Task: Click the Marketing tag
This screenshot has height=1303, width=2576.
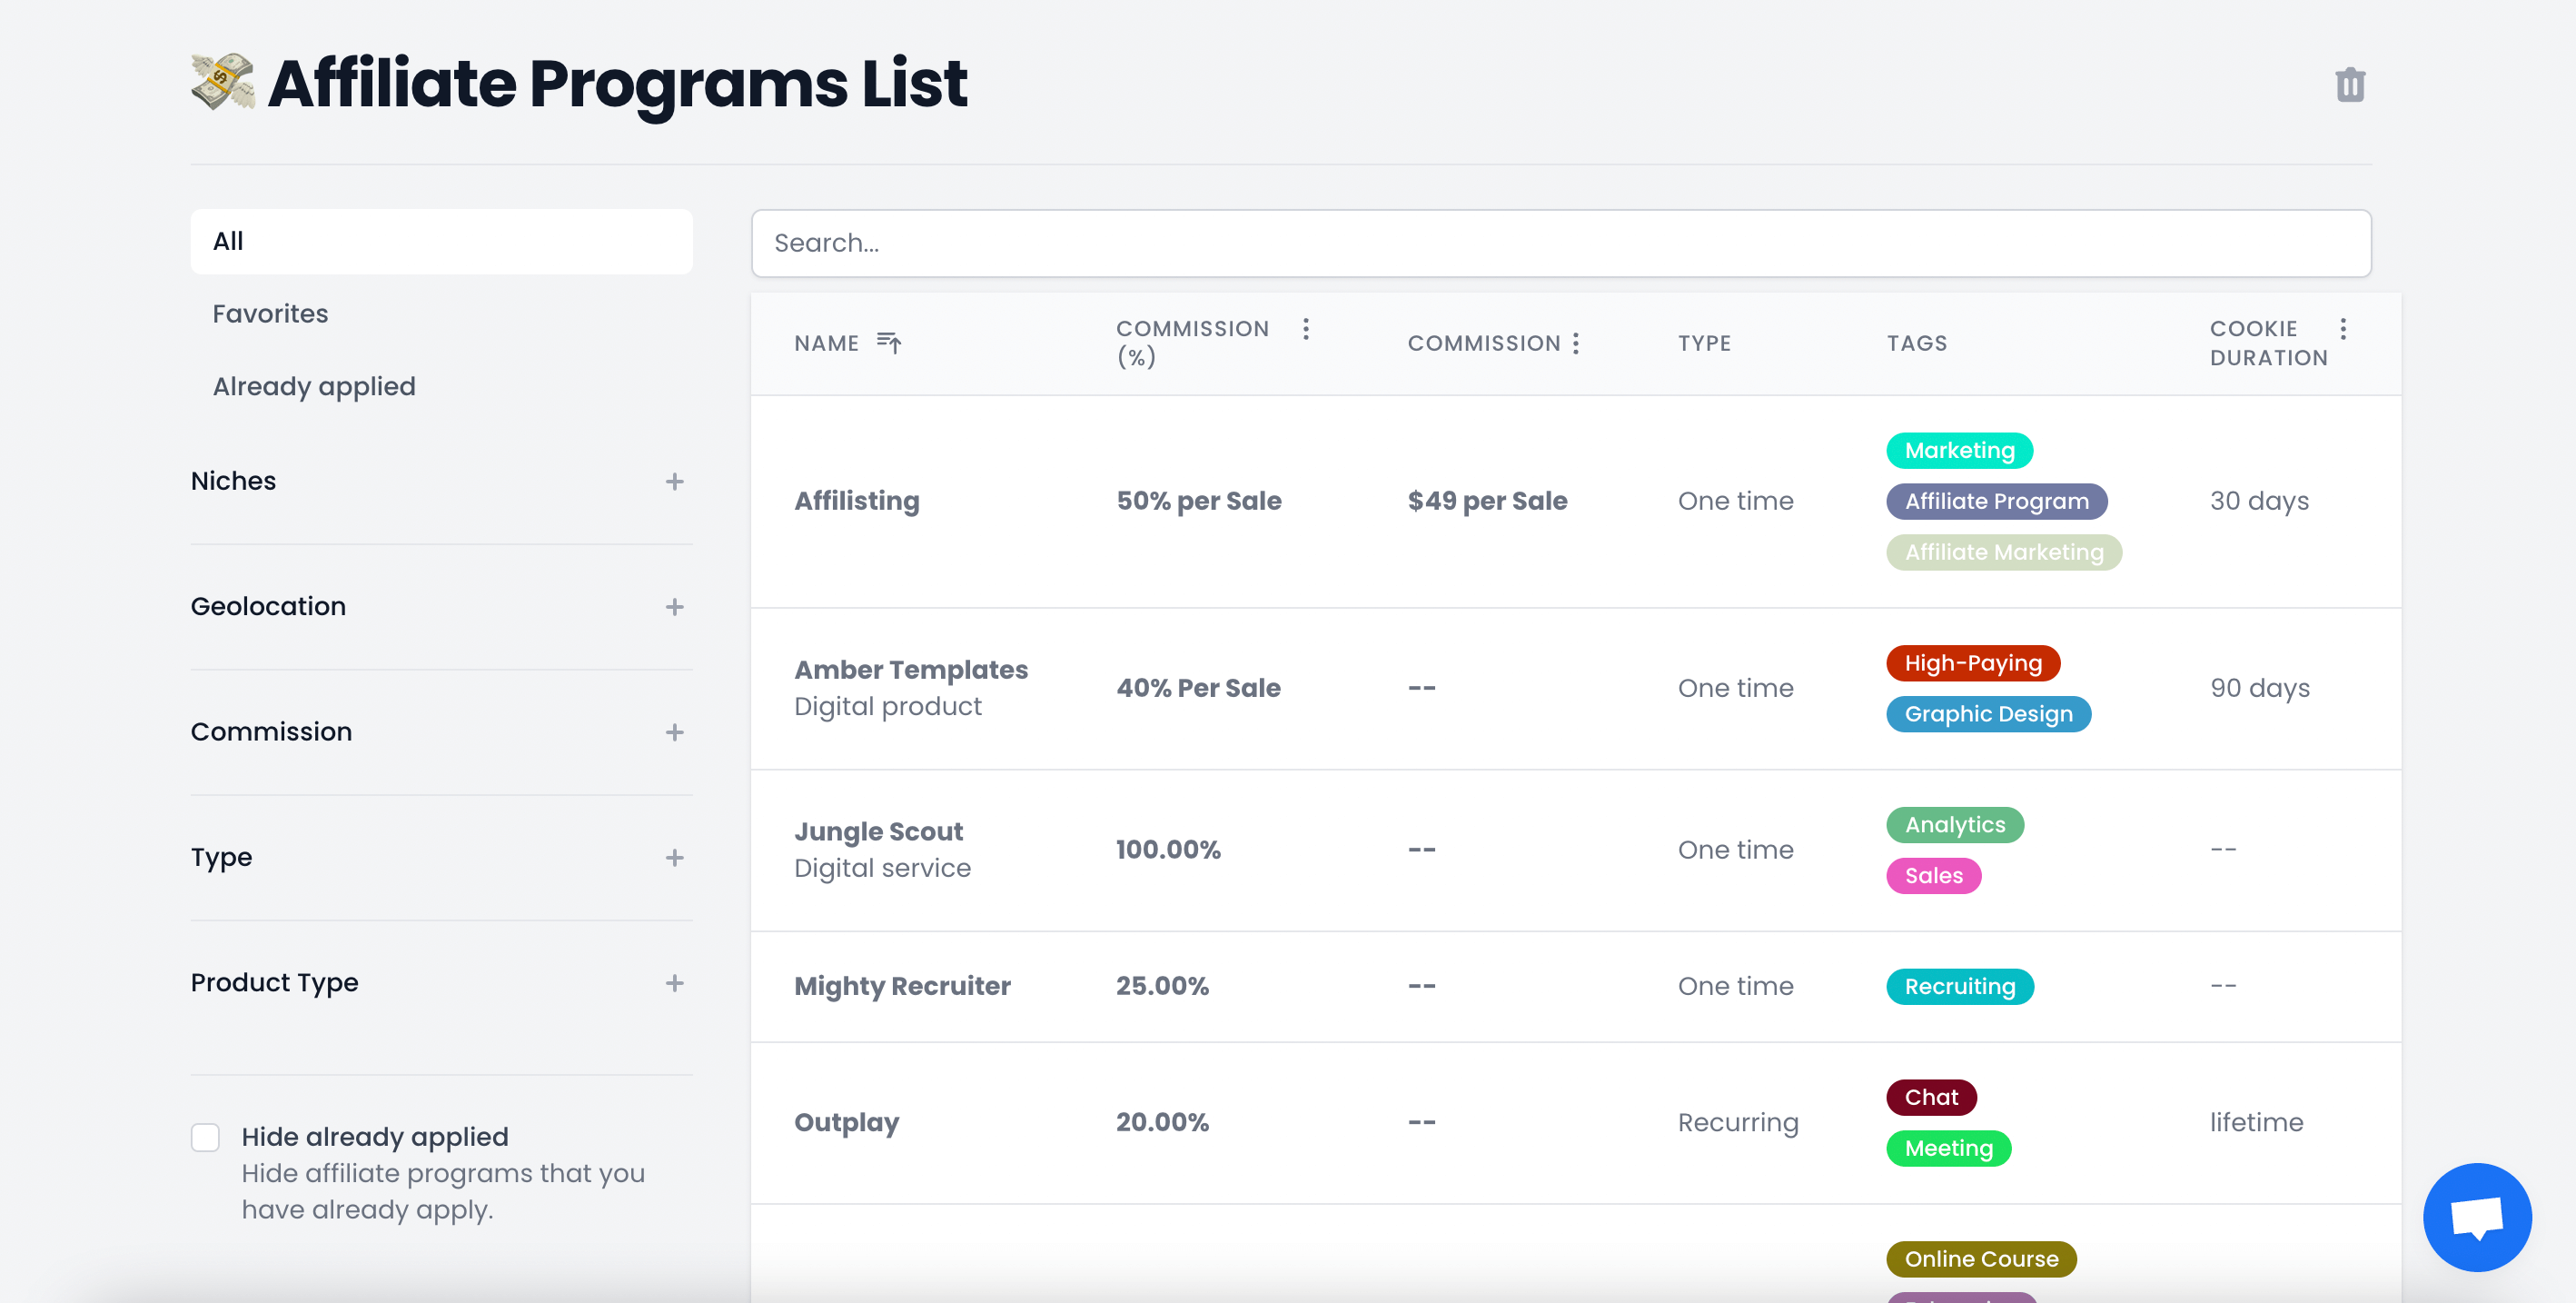Action: pyautogui.click(x=1959, y=450)
